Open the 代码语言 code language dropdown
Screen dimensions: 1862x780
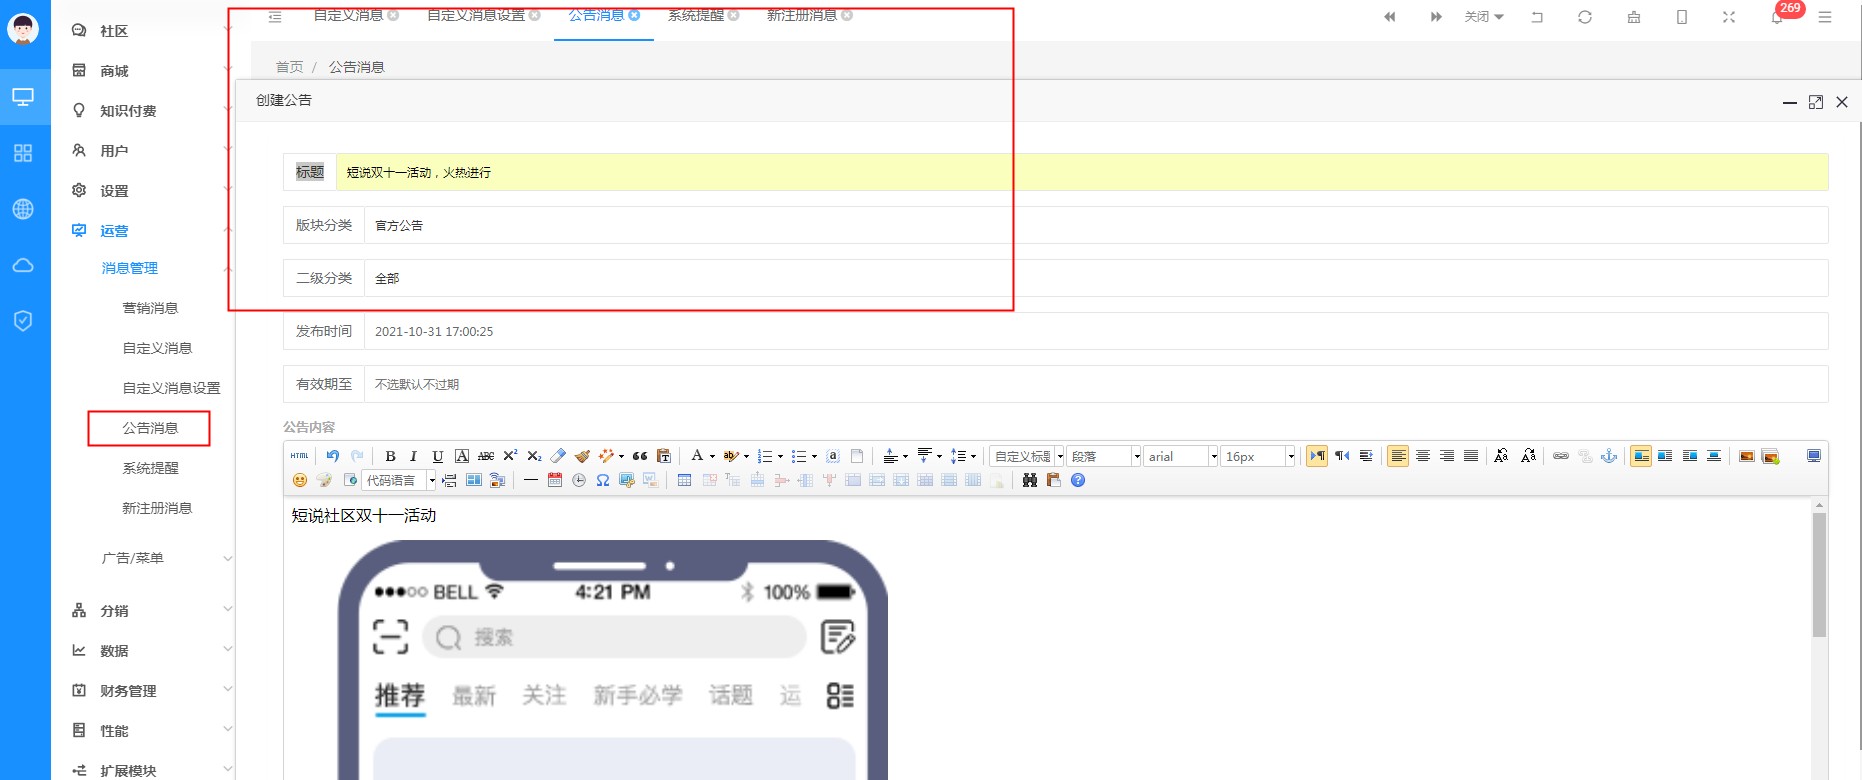tap(400, 480)
